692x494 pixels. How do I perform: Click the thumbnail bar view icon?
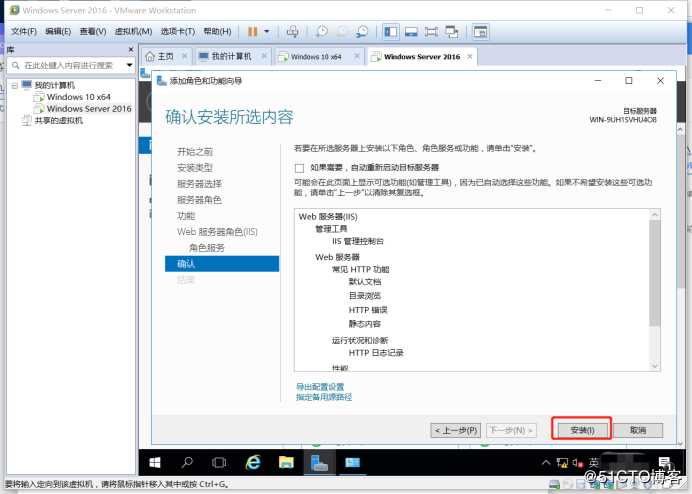pyautogui.click(x=411, y=32)
